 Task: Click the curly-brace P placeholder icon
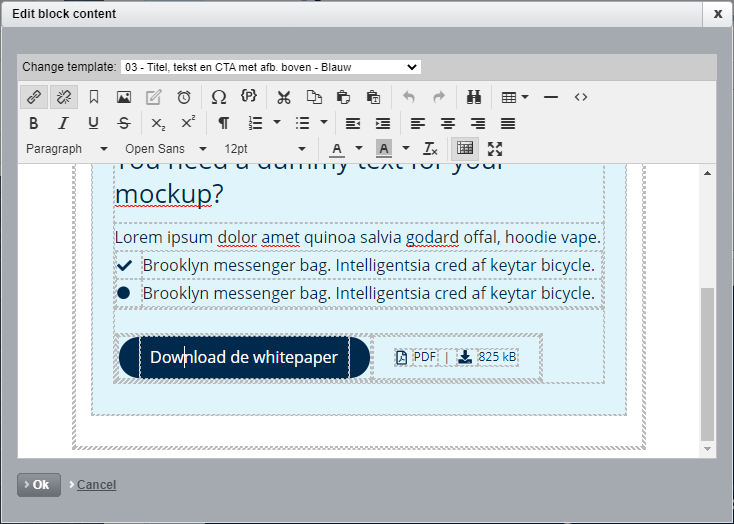[x=249, y=96]
